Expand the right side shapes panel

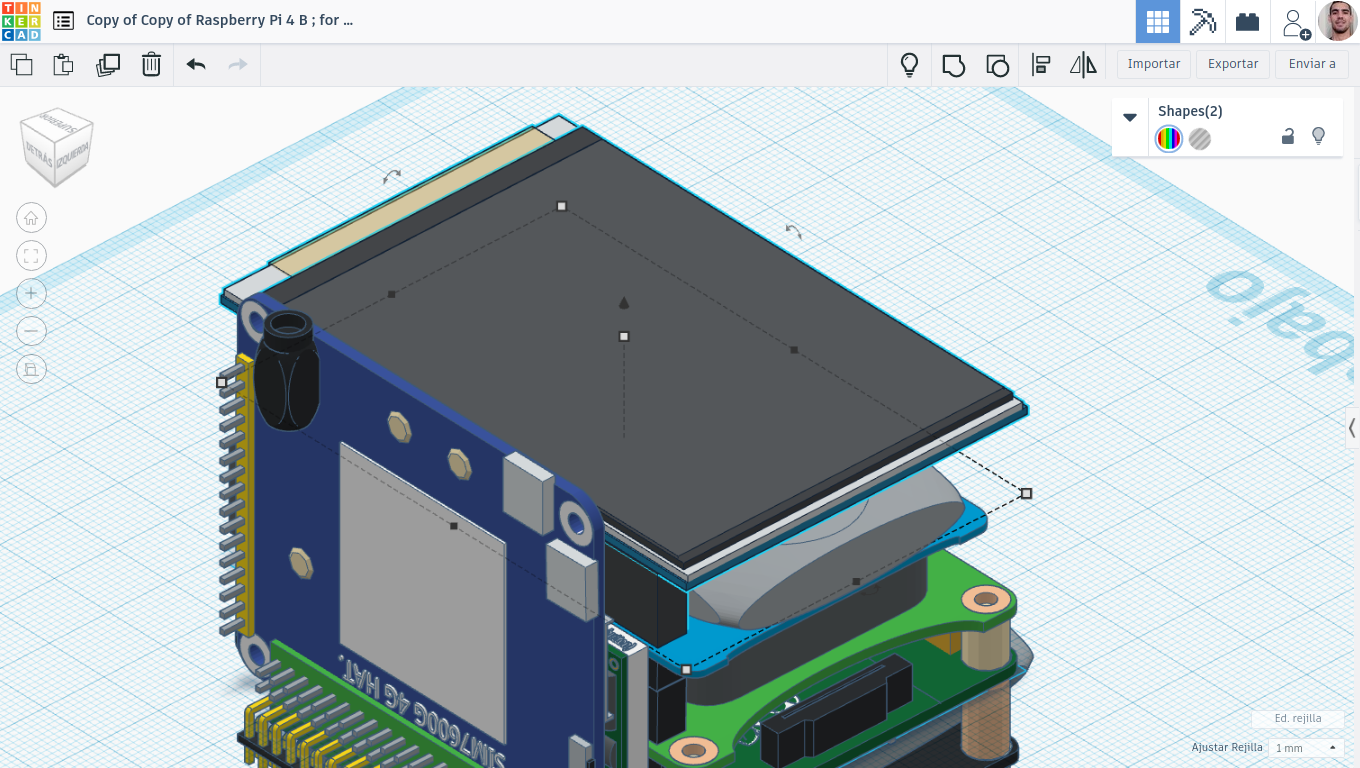click(1352, 428)
